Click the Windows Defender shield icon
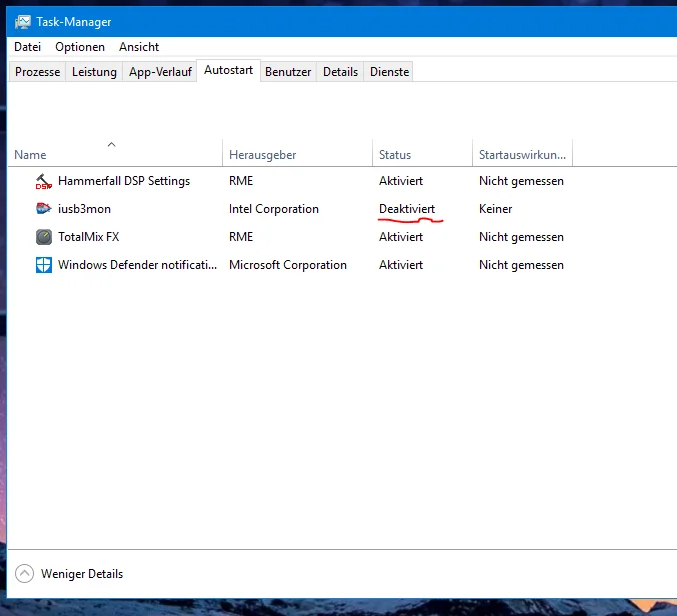 tap(44, 265)
